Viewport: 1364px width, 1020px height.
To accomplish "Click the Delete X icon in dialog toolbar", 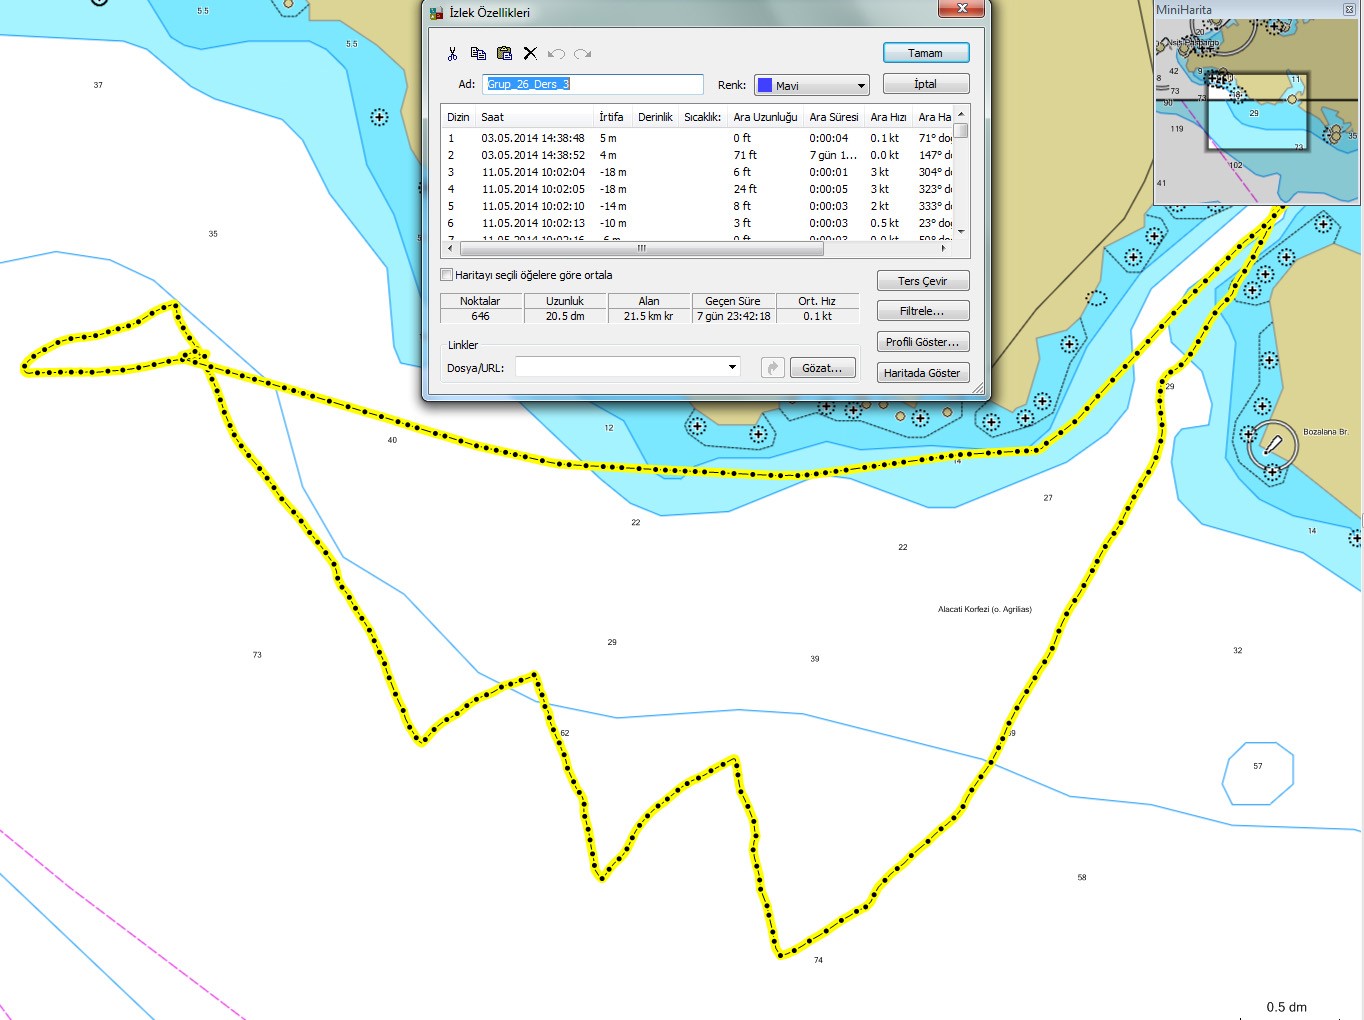I will (530, 54).
